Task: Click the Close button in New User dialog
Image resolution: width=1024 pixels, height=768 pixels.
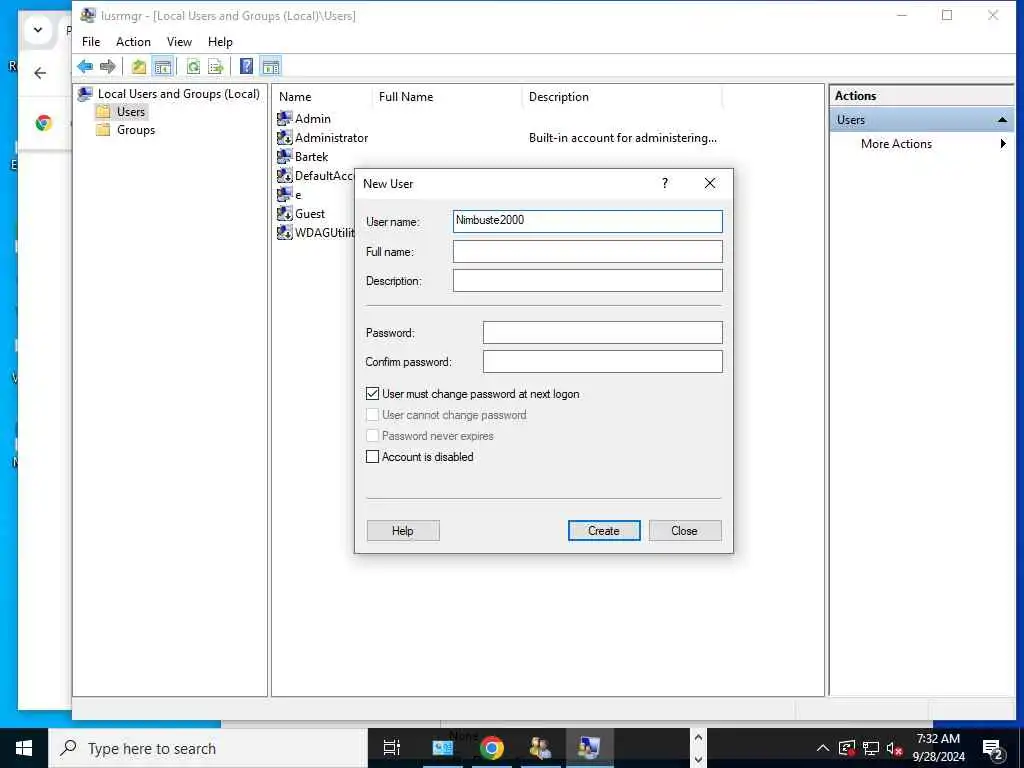Action: tap(685, 531)
